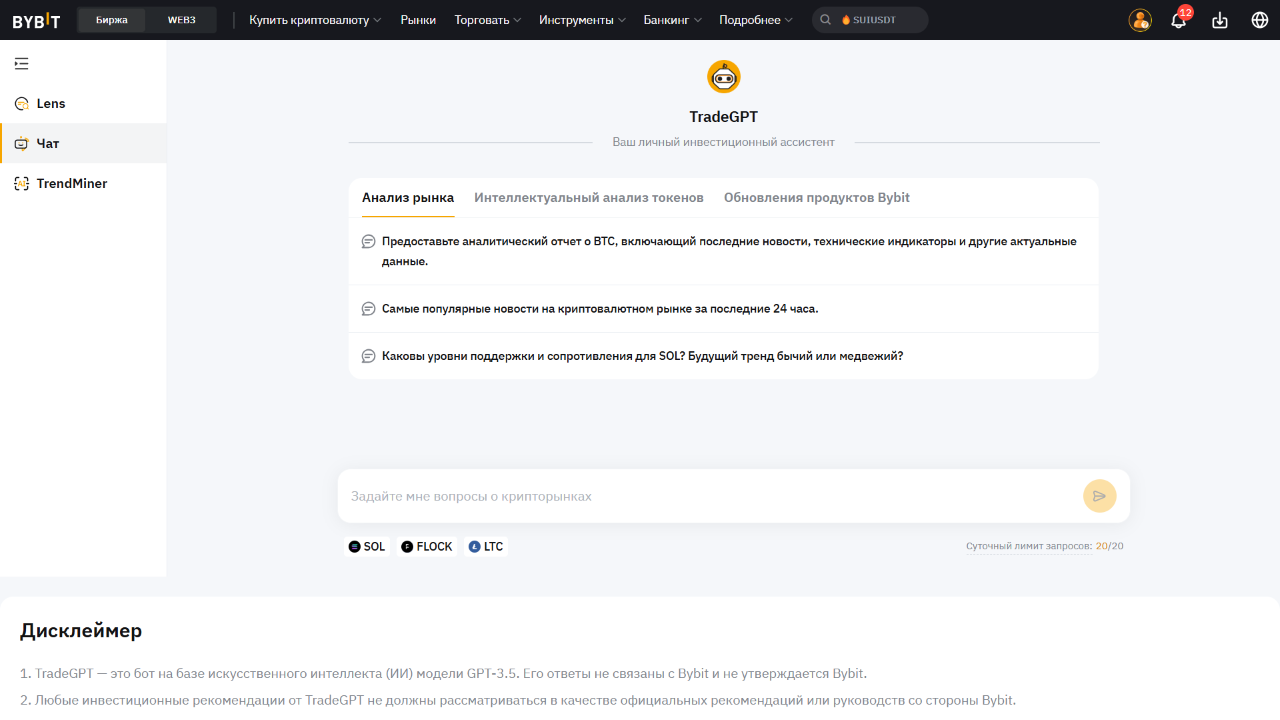Viewport: 1280px width, 720px height.
Task: Open the language globe icon
Action: [1259, 20]
